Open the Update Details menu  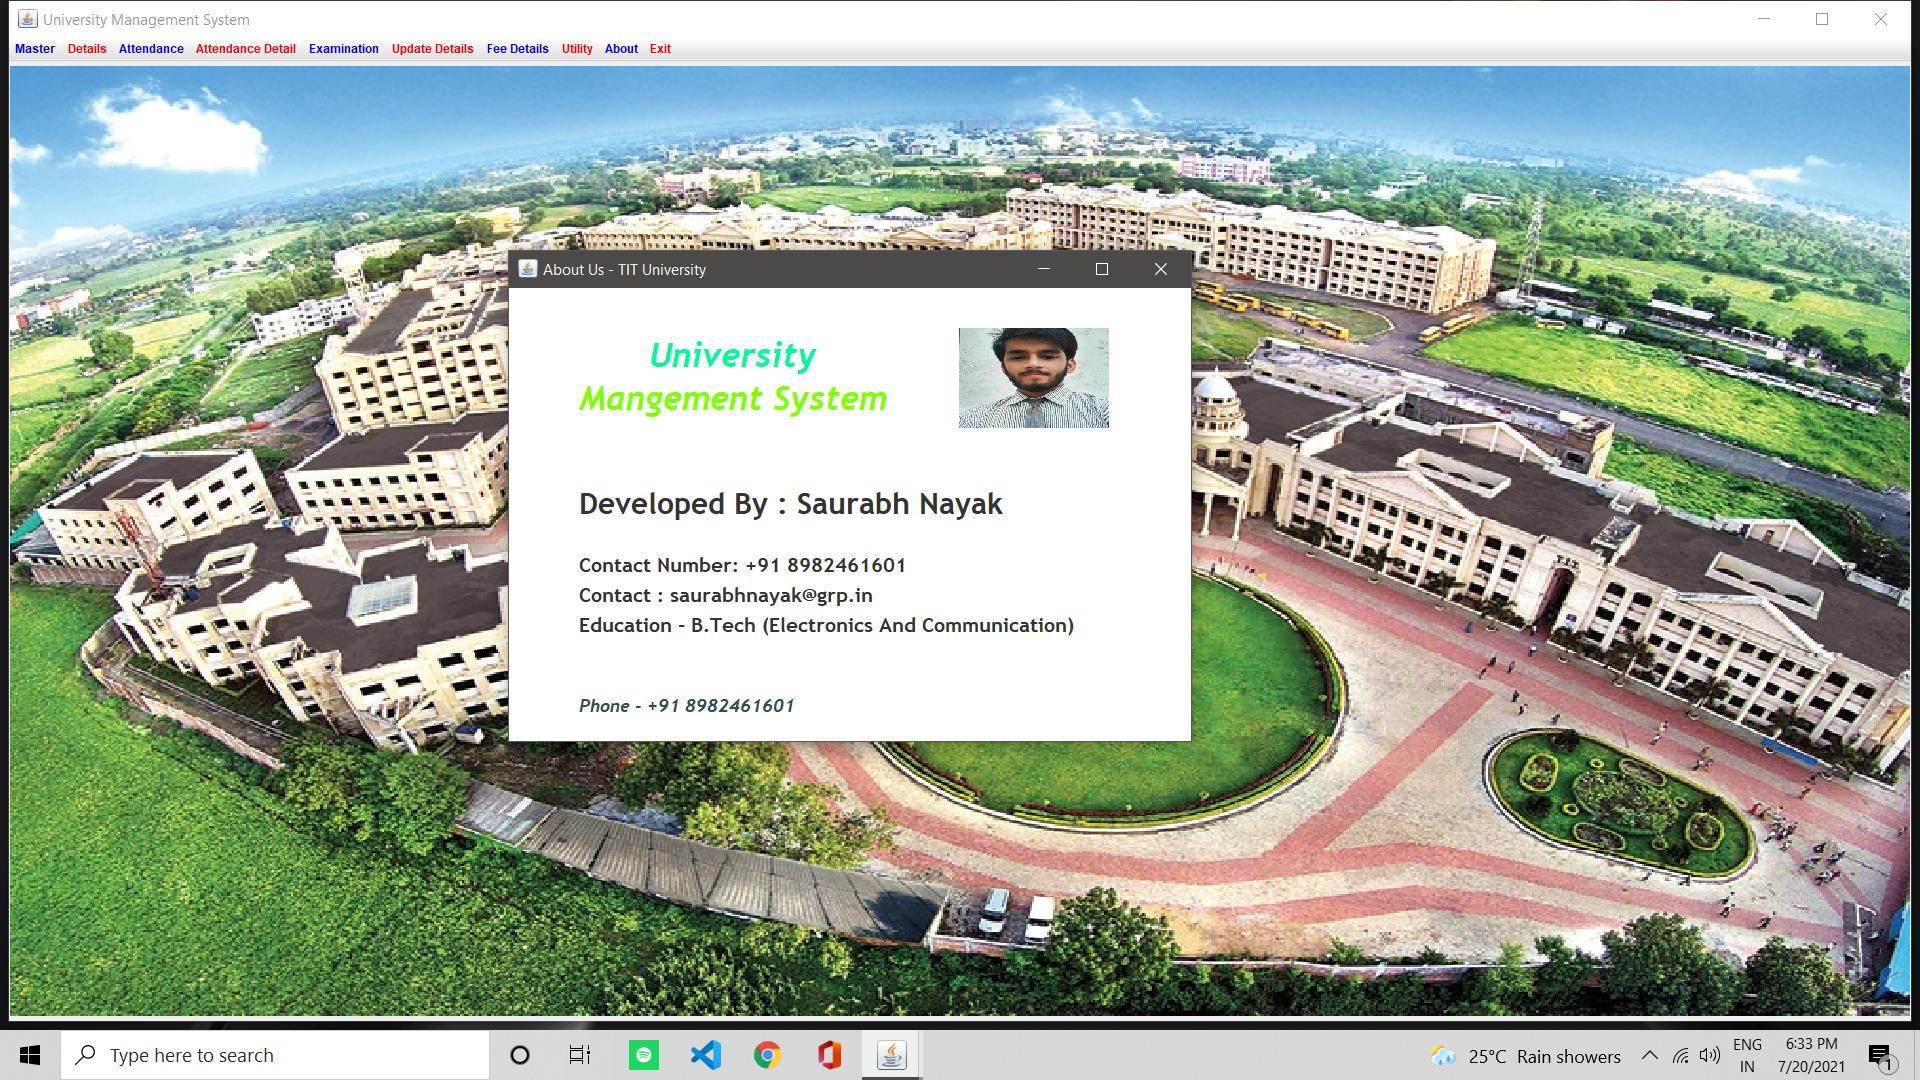tap(432, 49)
